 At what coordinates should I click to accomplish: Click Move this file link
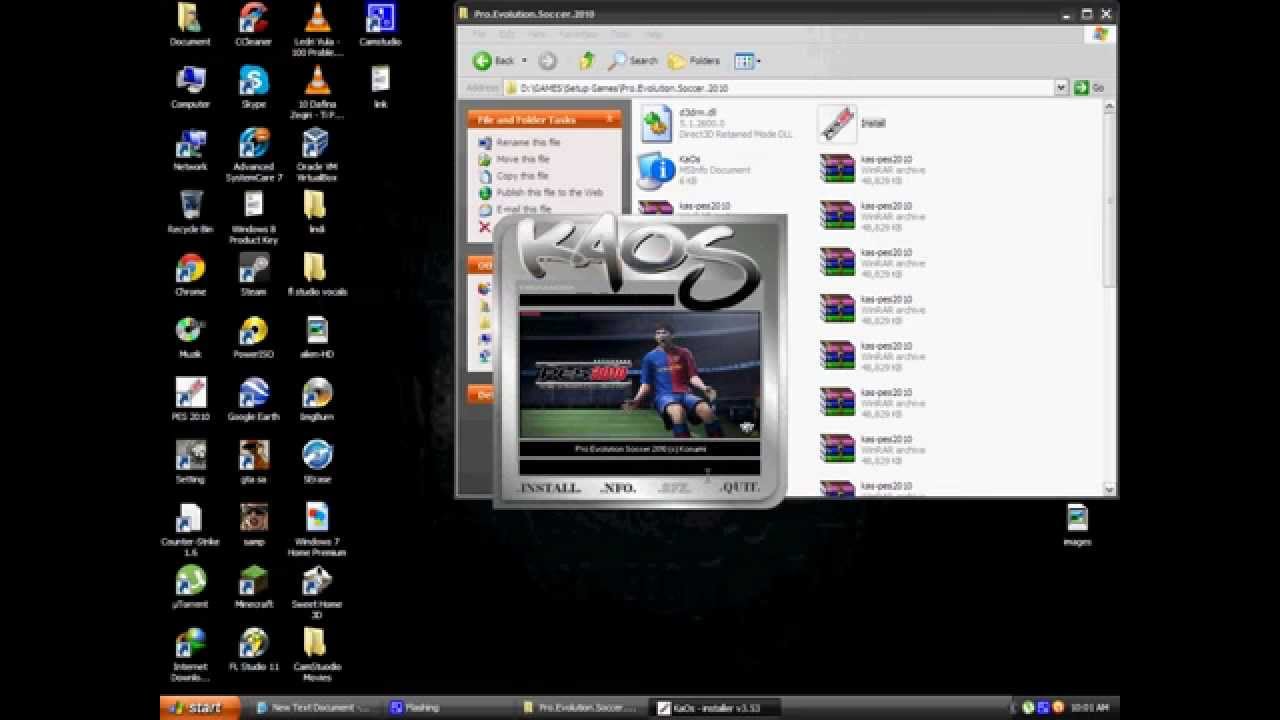pyautogui.click(x=523, y=159)
